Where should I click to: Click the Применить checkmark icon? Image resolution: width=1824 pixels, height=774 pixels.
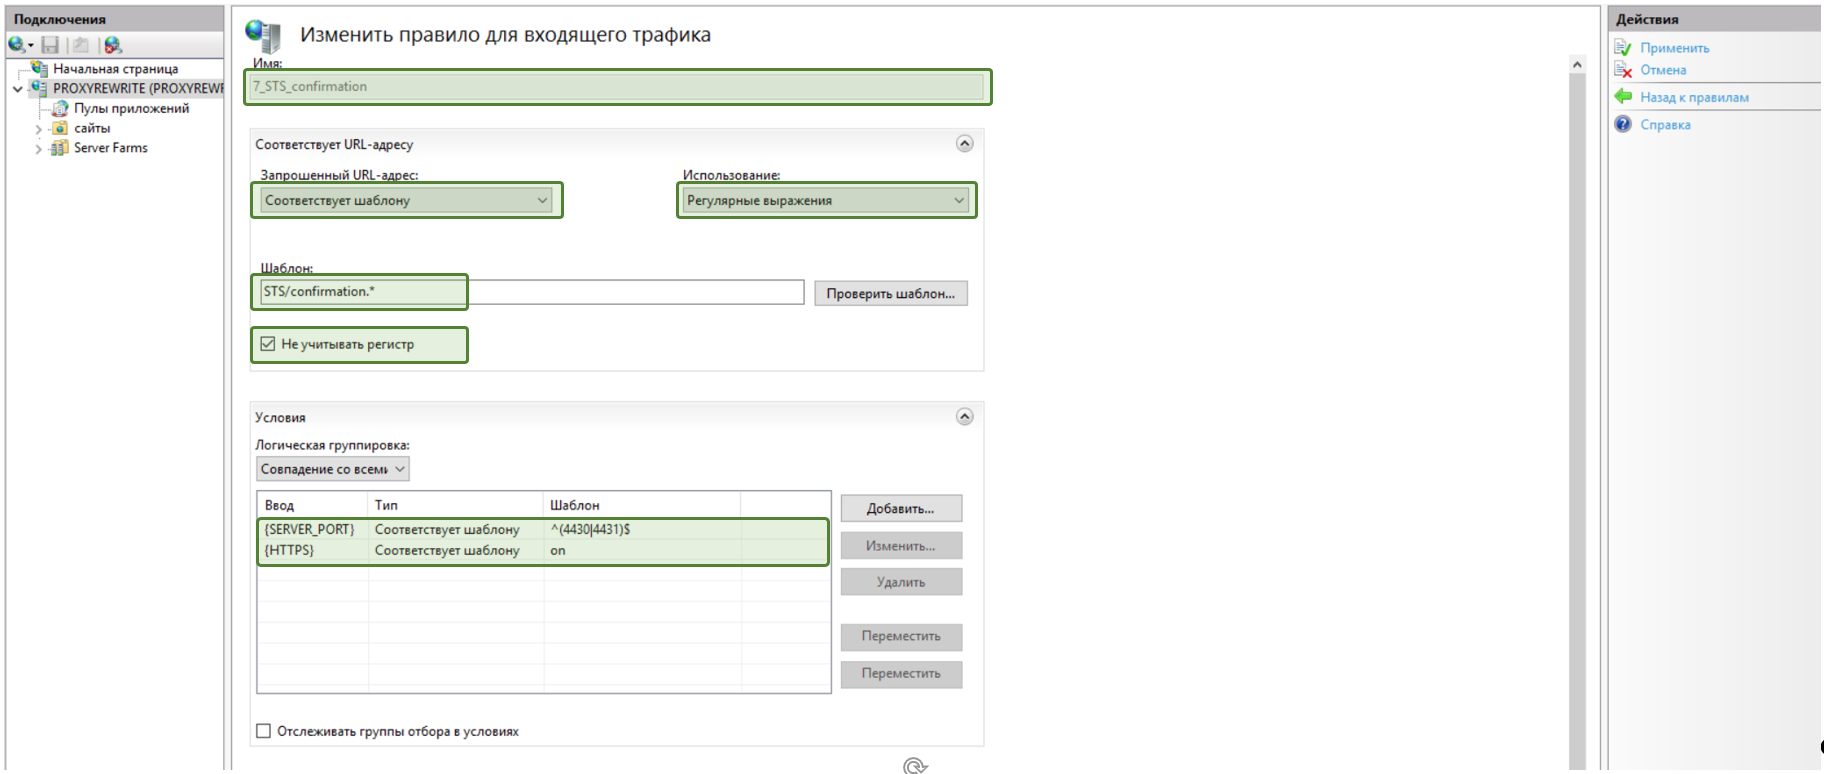[x=1623, y=48]
